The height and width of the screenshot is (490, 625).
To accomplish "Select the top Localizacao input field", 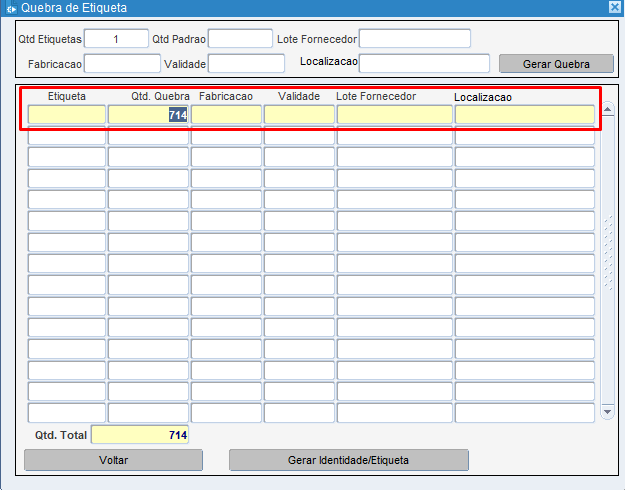I will [x=424, y=64].
